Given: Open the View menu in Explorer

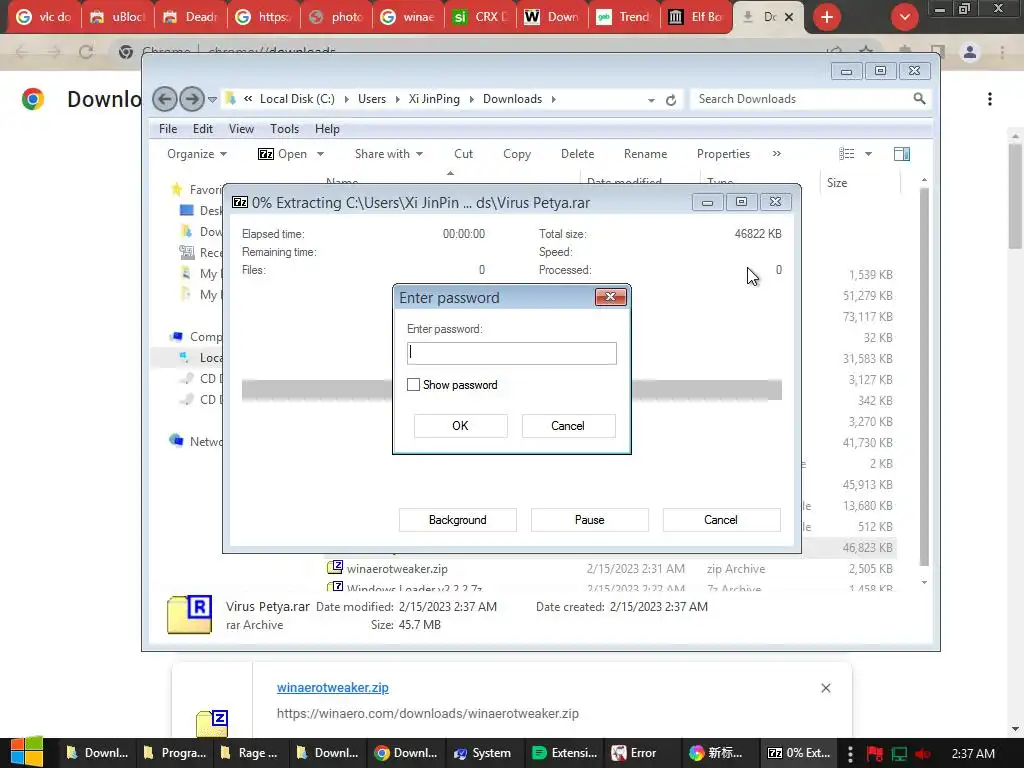Looking at the screenshot, I should [x=241, y=129].
